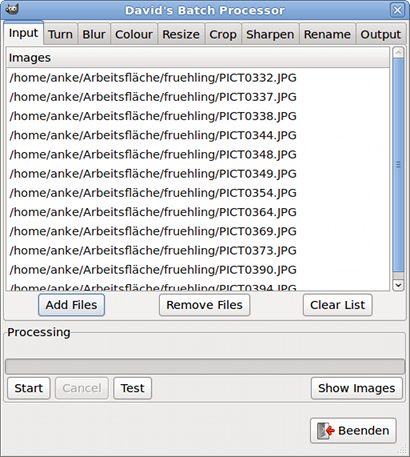
Task: Click the Clear List button
Action: point(338,305)
